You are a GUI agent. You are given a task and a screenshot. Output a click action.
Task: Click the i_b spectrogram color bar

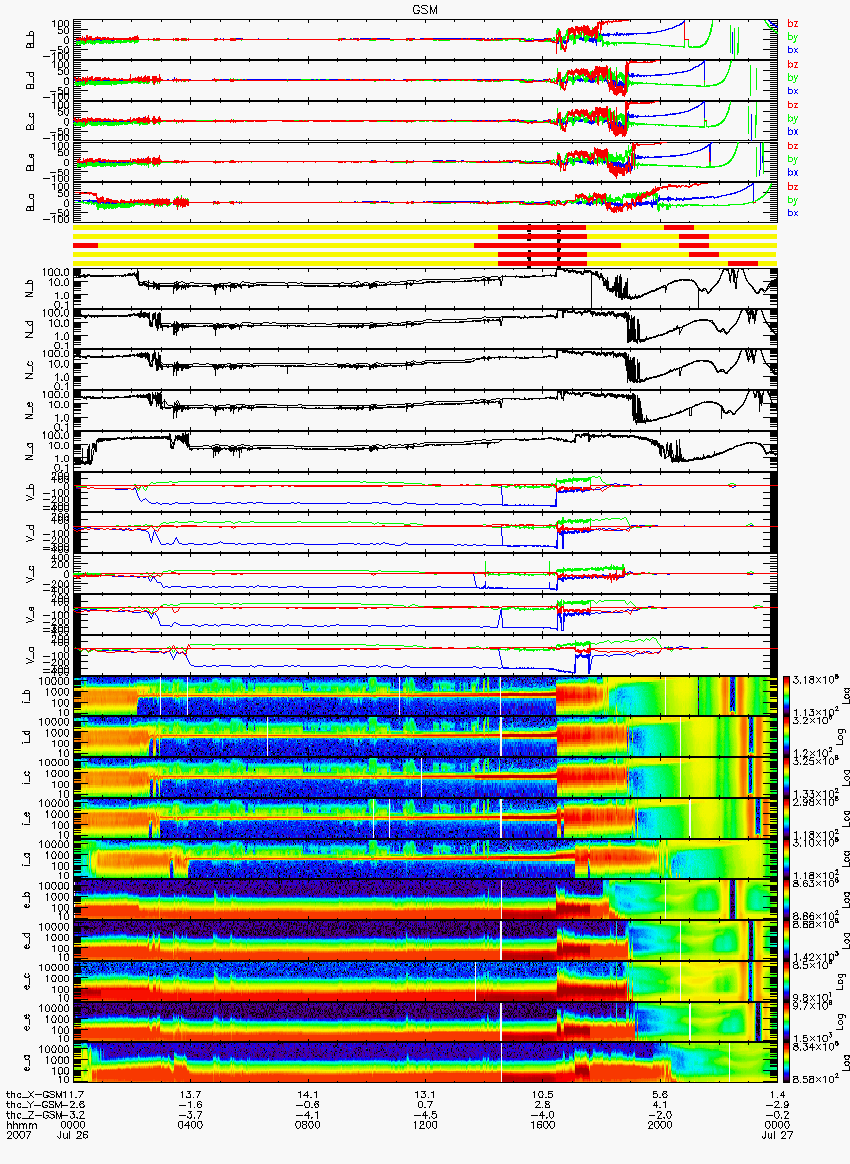787,696
